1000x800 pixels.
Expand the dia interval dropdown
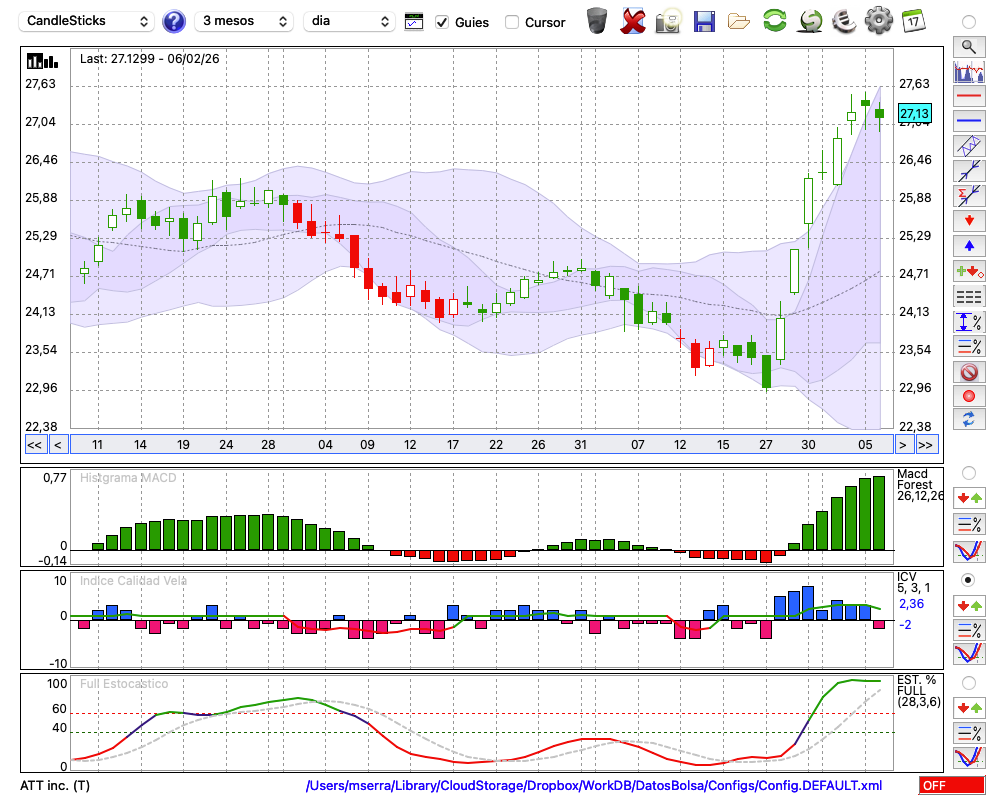[x=349, y=21]
